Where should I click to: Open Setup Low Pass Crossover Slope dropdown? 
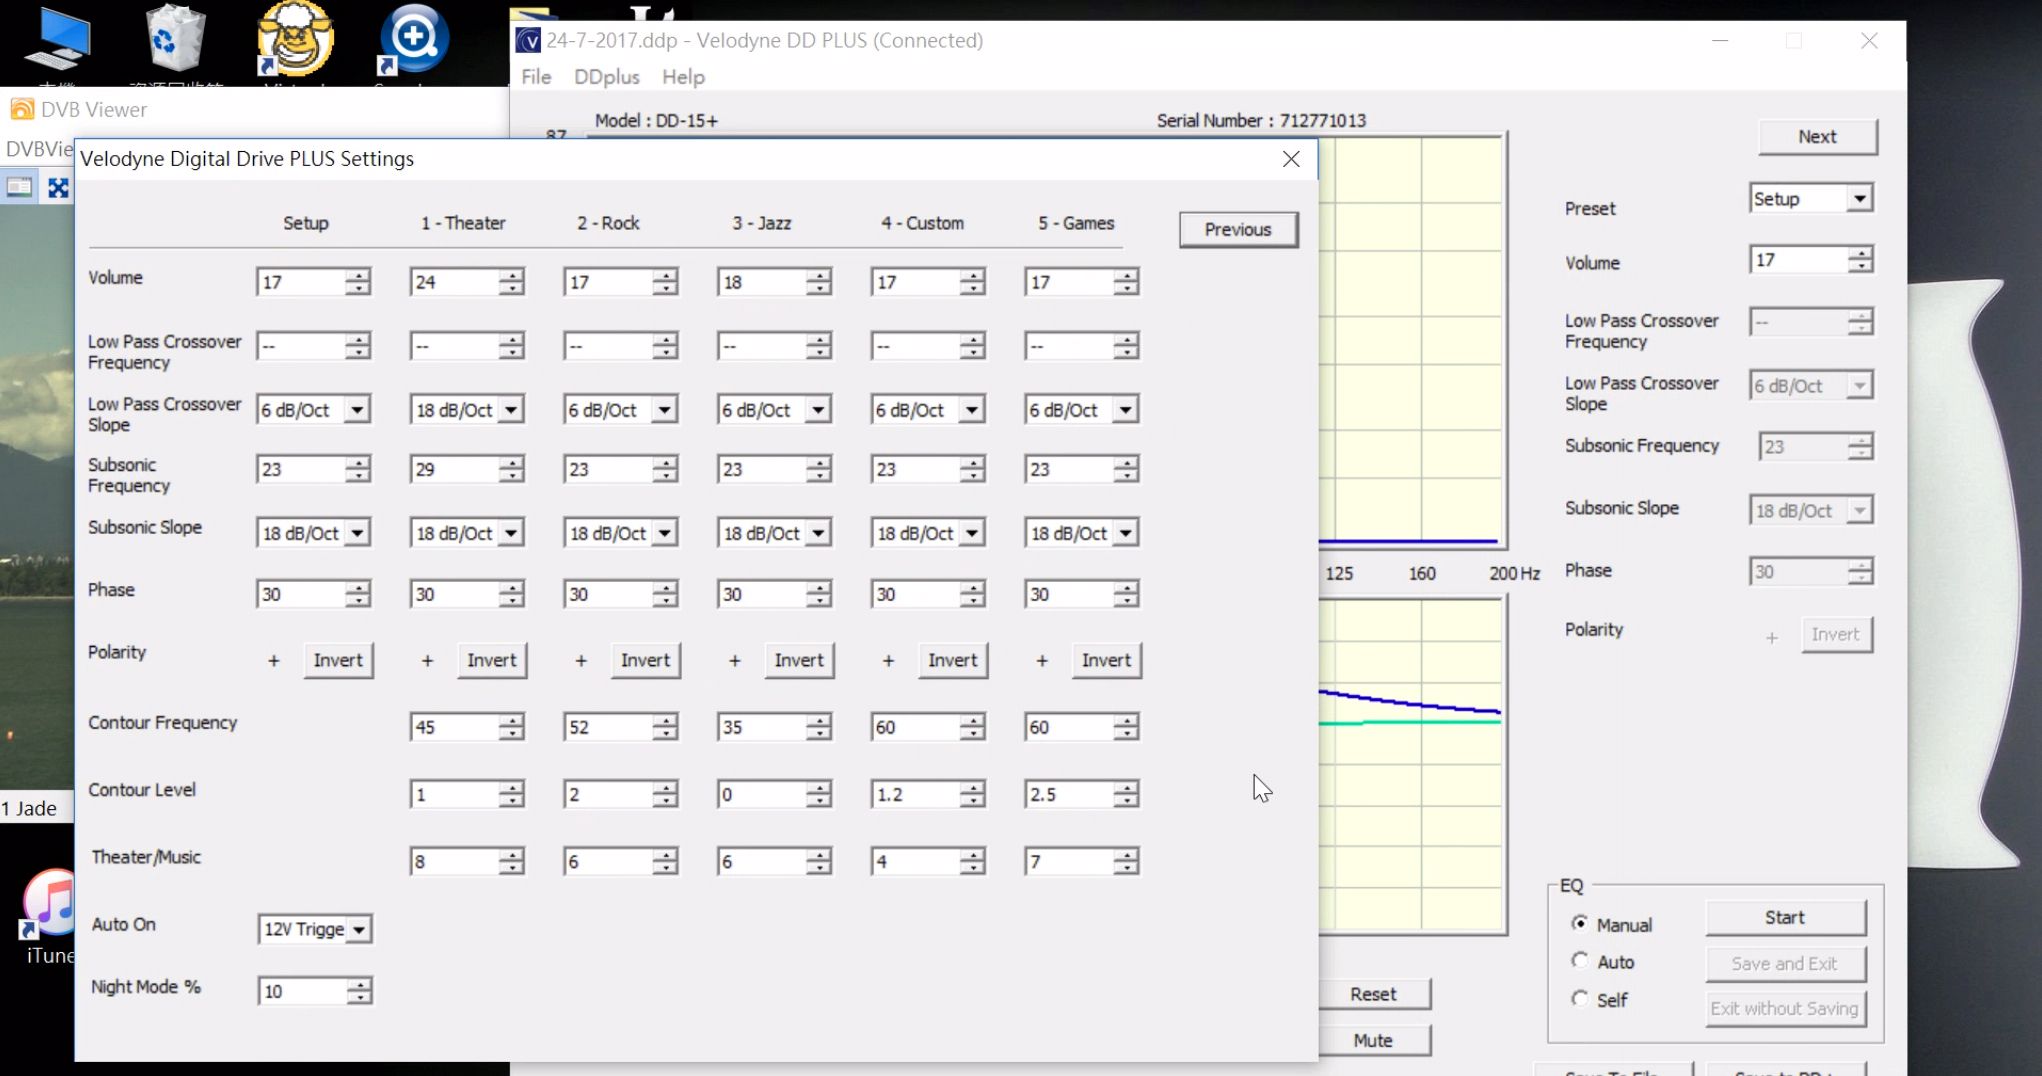[x=357, y=410]
